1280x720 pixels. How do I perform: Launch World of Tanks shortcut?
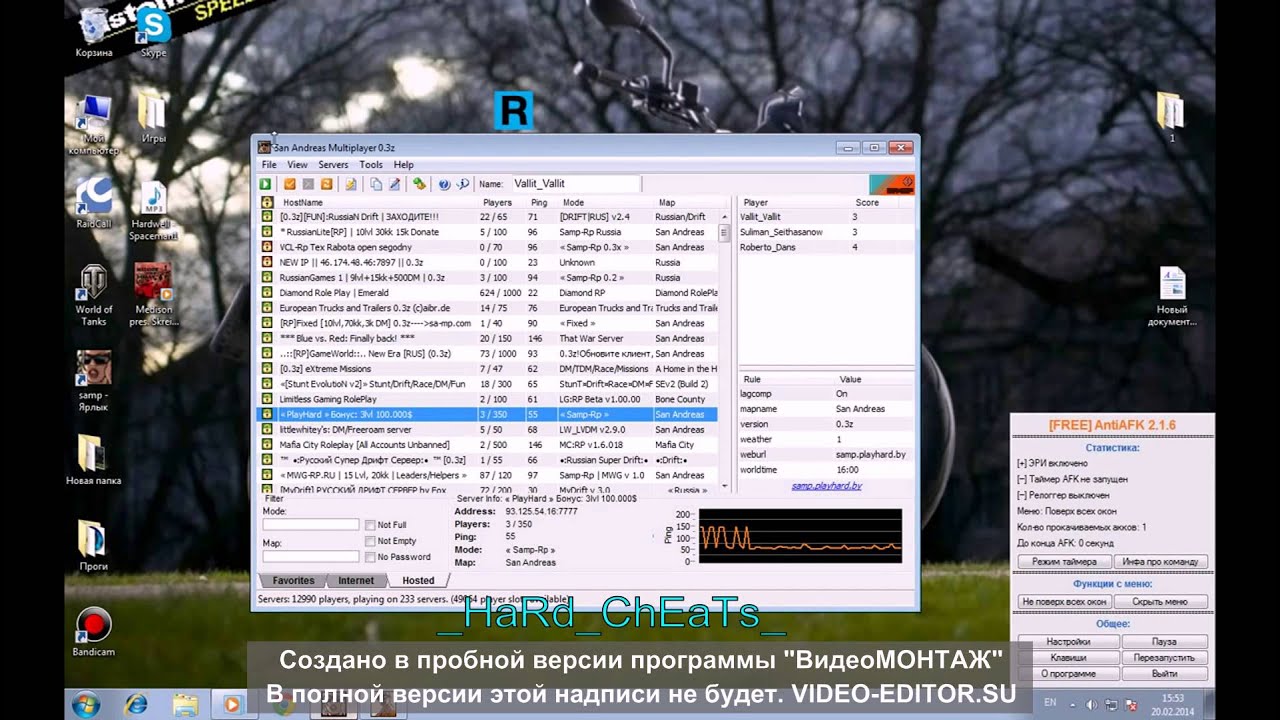coord(94,295)
